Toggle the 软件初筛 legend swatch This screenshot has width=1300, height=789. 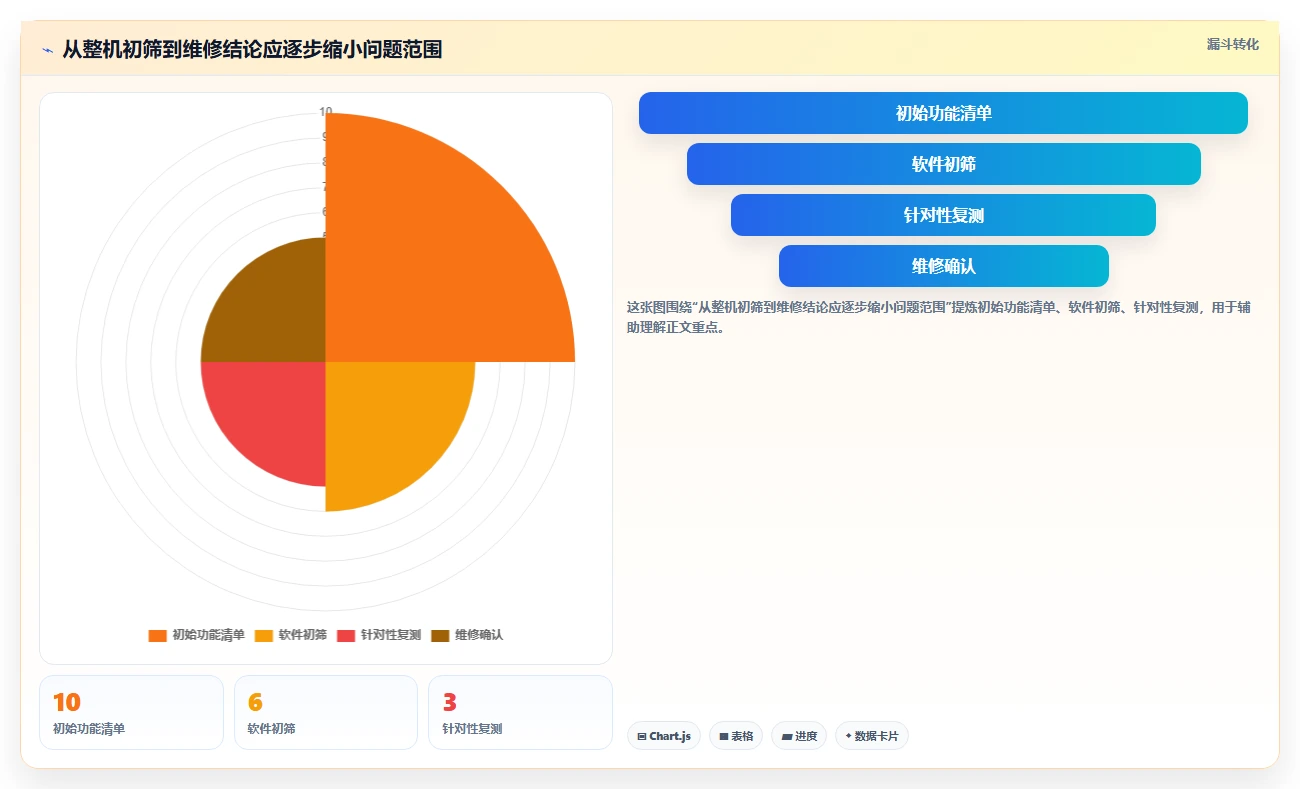tap(264, 635)
